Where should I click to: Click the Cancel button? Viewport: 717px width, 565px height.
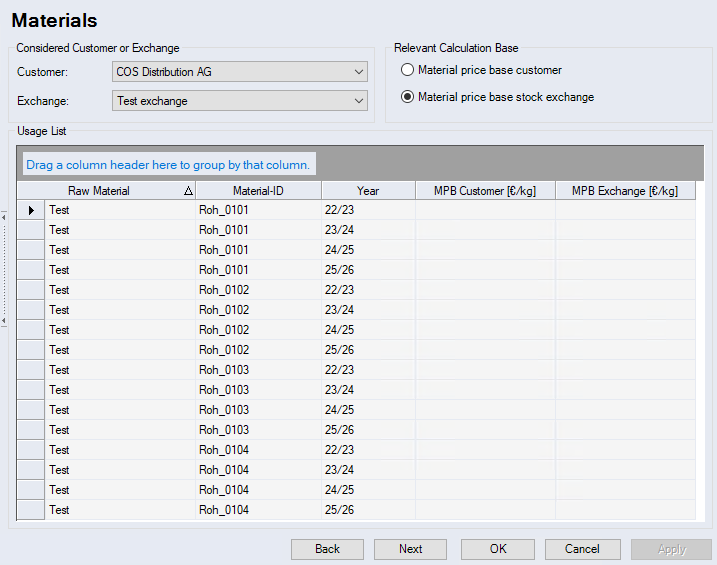(582, 549)
